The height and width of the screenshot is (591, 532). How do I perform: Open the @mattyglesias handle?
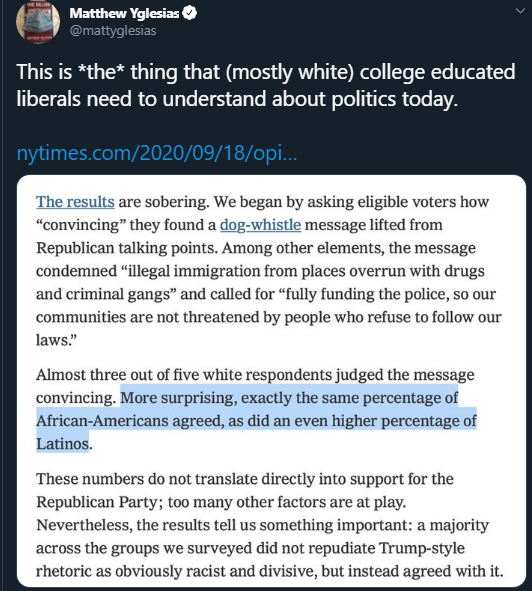pos(113,31)
